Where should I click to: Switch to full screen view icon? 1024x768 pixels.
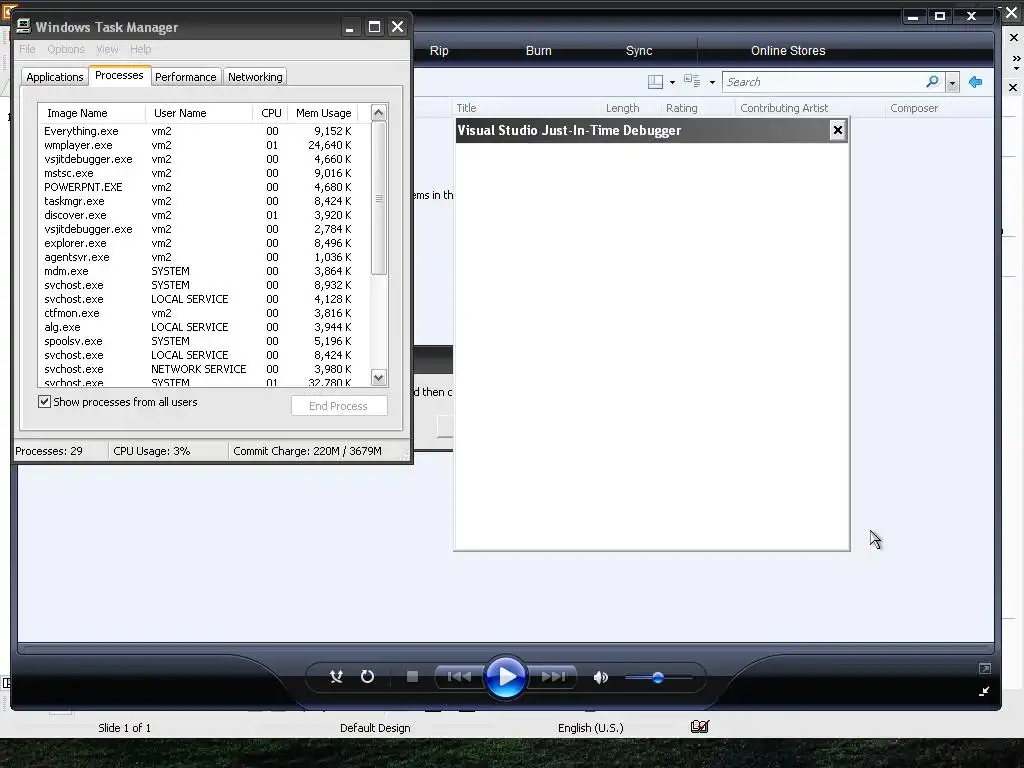pyautogui.click(x=985, y=668)
